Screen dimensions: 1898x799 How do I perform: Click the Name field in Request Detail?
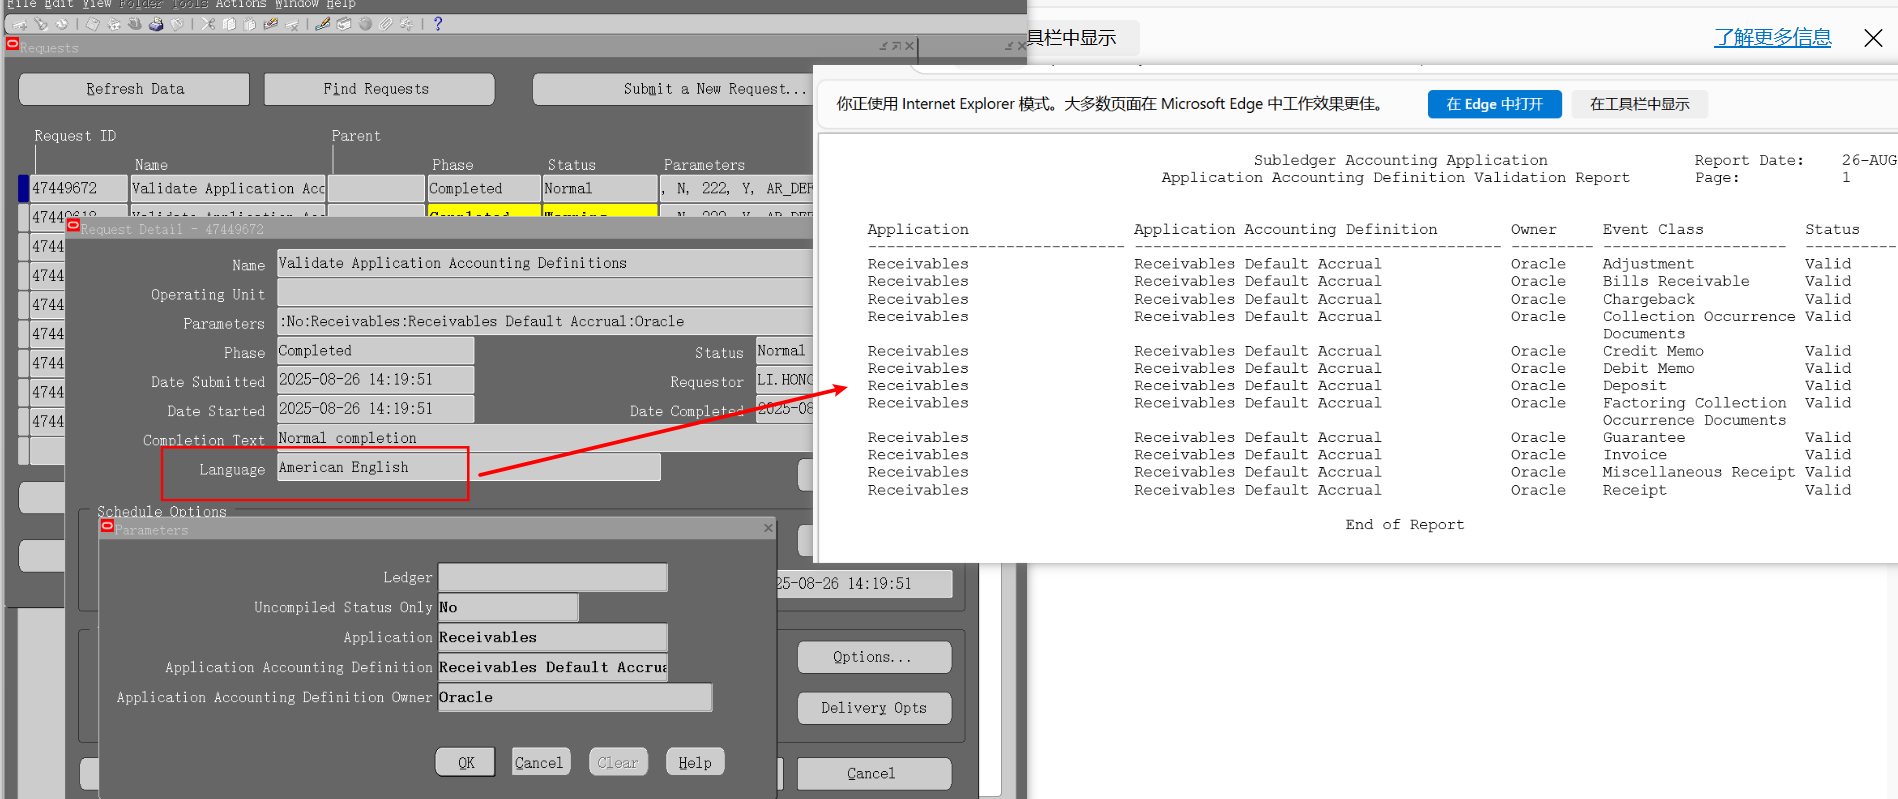(545, 263)
